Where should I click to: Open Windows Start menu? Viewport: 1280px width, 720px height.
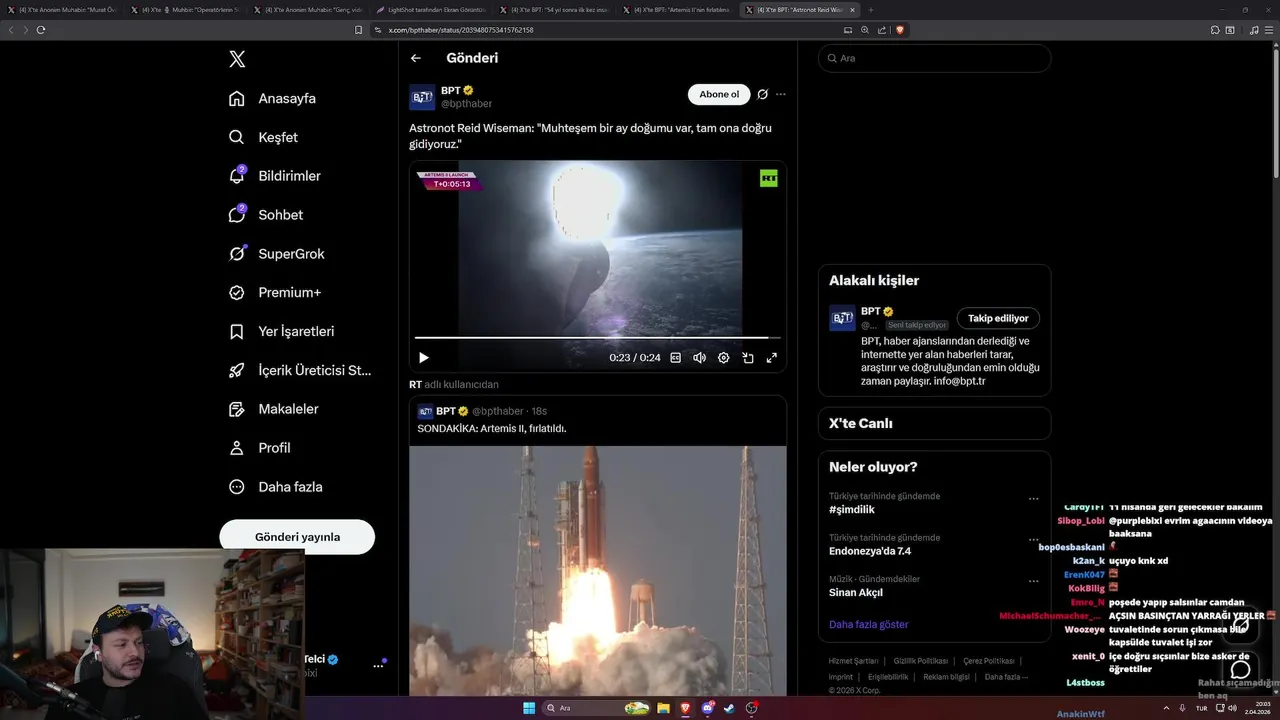click(529, 708)
